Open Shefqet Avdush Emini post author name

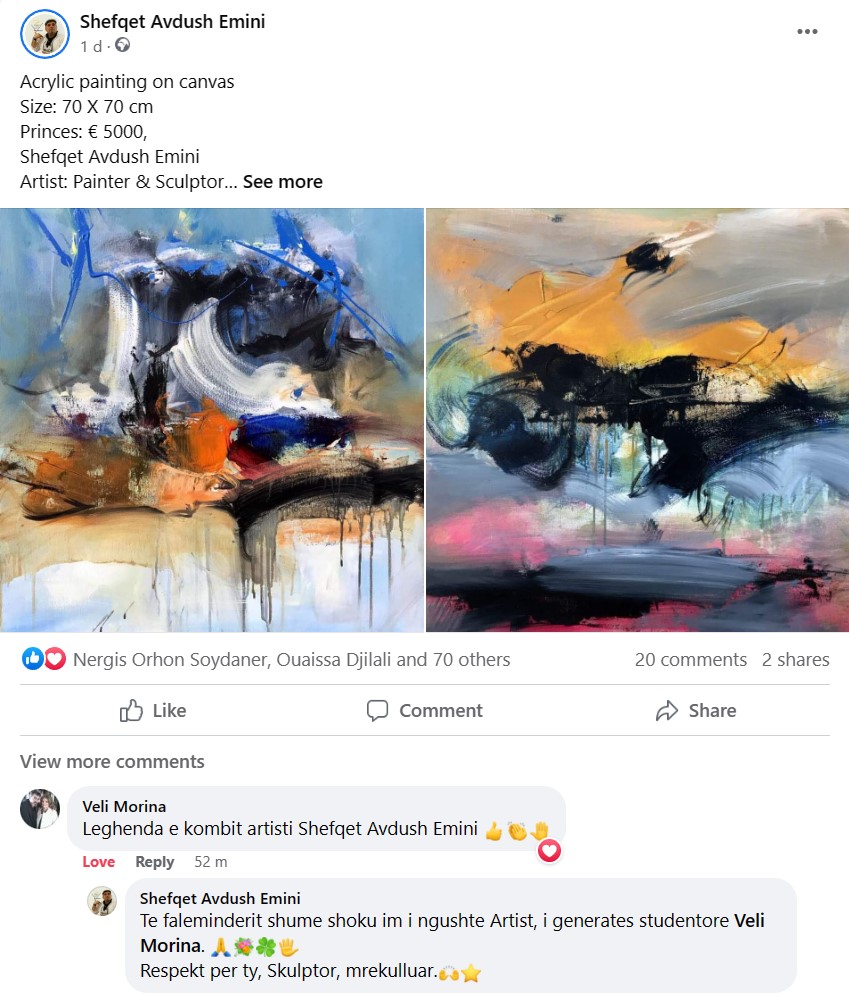click(x=173, y=22)
